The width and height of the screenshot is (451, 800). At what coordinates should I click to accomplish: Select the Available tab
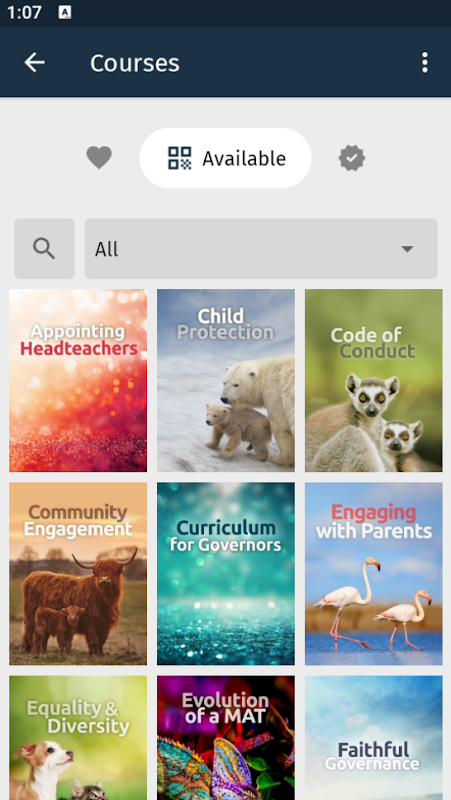(x=226, y=158)
